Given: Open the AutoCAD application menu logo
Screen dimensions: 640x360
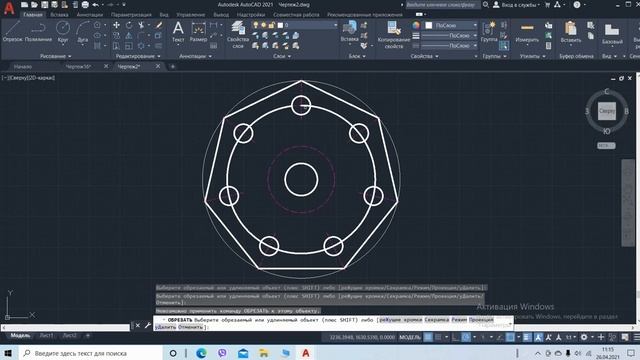Looking at the screenshot, I should (9, 8).
